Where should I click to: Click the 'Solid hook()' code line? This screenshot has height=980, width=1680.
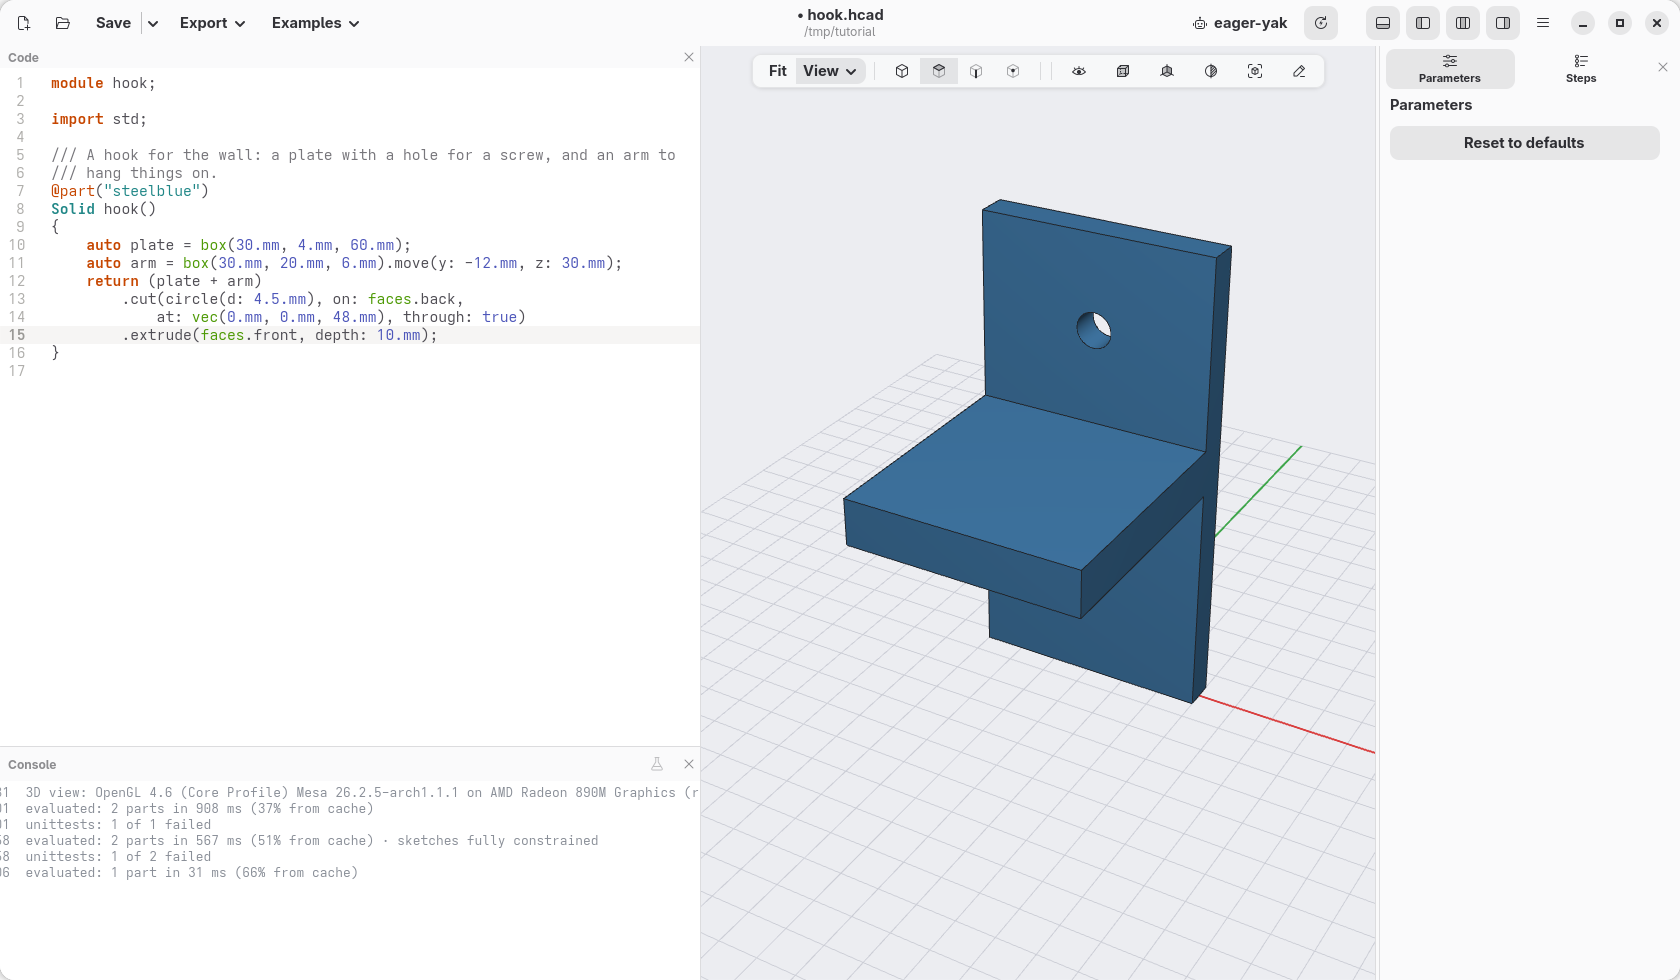pos(104,209)
